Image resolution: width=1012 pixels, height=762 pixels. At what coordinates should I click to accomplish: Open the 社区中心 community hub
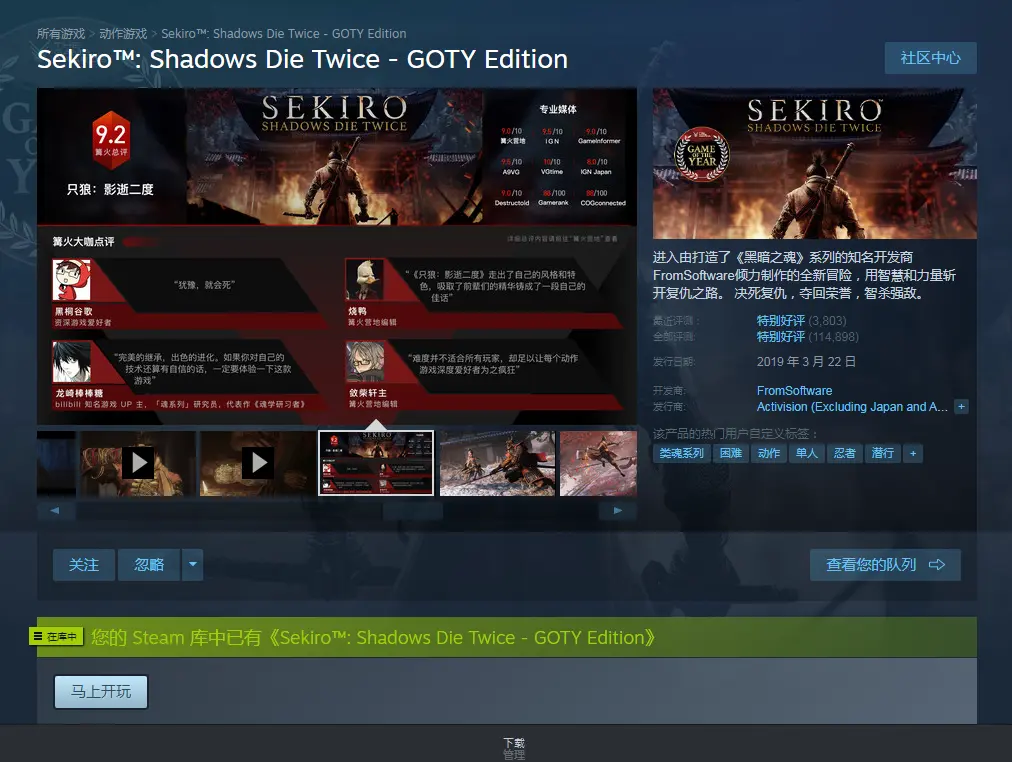point(930,58)
